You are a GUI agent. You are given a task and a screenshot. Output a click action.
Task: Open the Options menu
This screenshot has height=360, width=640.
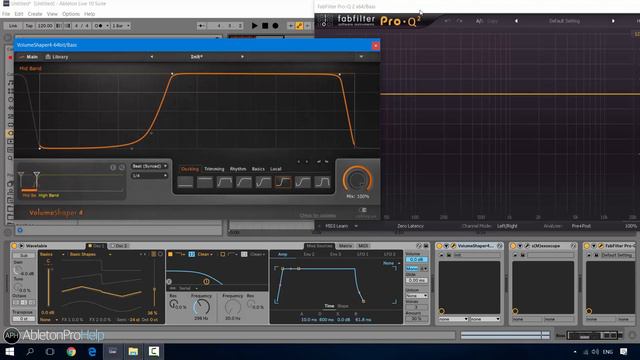pyautogui.click(x=71, y=14)
